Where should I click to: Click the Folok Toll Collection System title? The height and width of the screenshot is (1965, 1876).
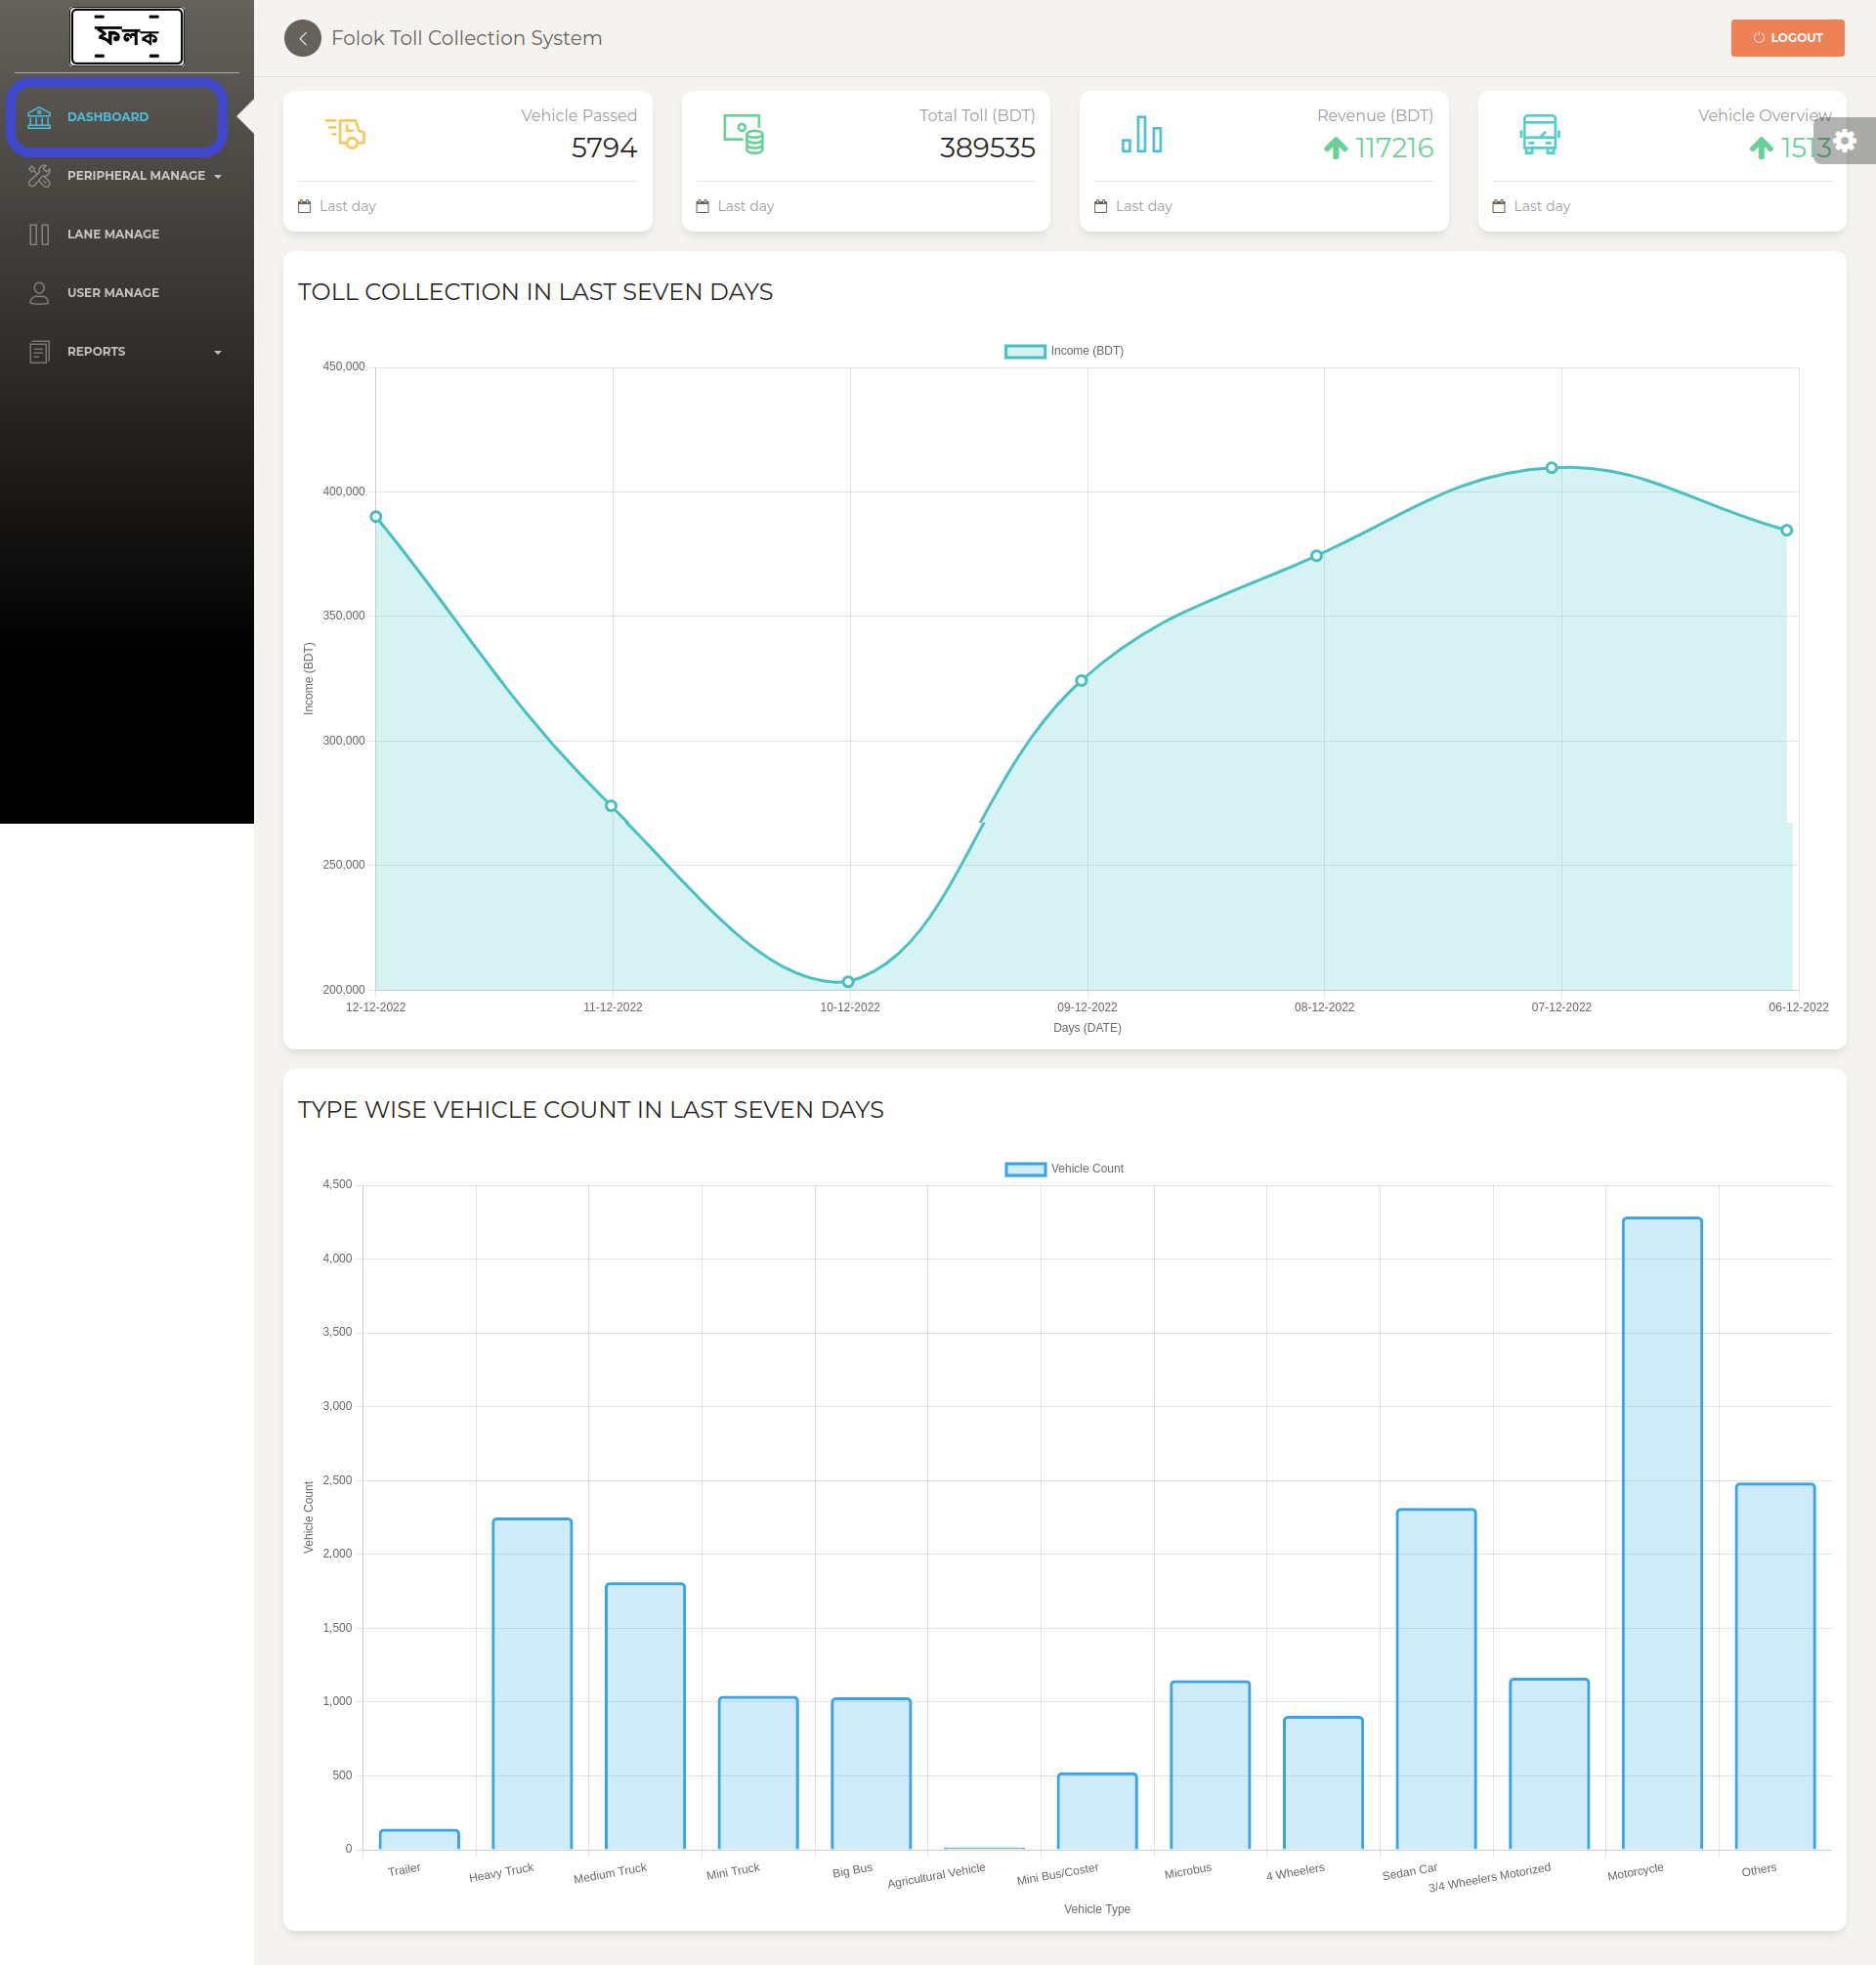(x=466, y=38)
